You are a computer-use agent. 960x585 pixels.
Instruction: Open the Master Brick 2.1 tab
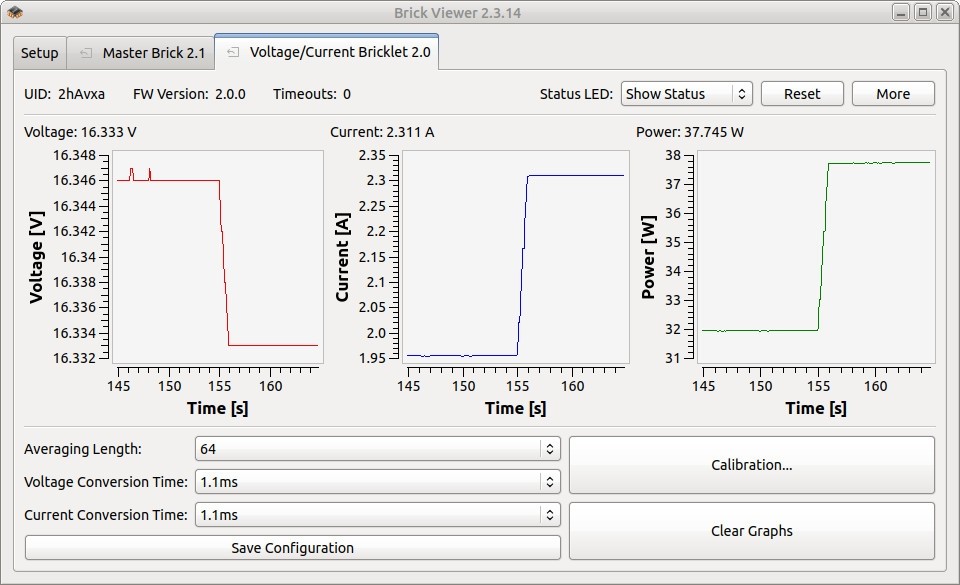click(141, 53)
